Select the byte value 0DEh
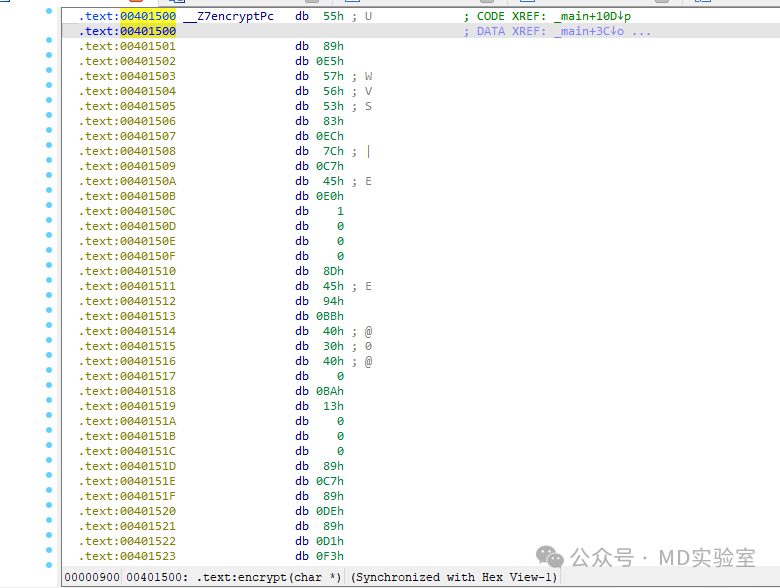The height and width of the screenshot is (588, 780). coord(330,511)
